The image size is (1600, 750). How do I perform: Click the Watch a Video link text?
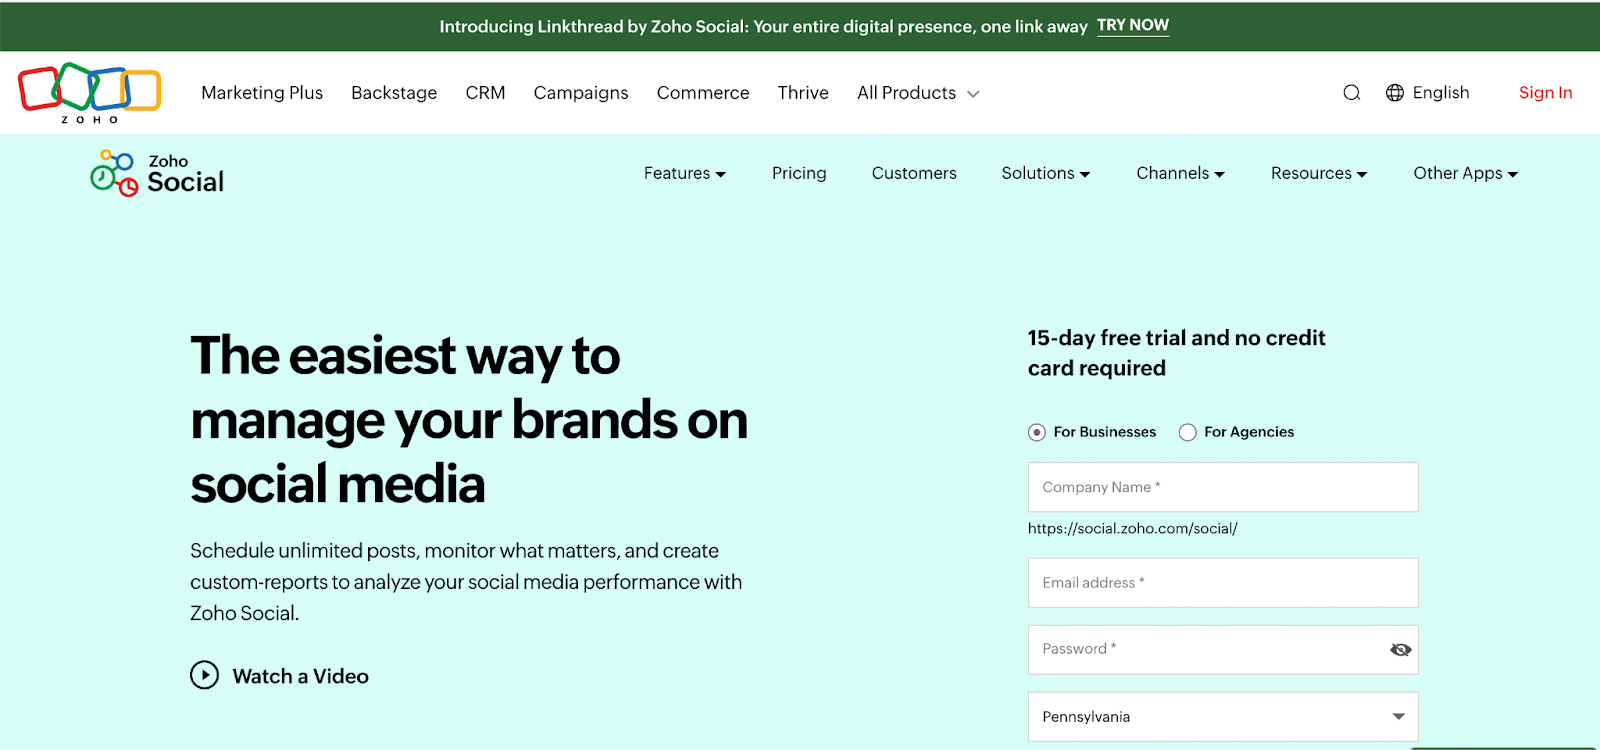coord(301,676)
